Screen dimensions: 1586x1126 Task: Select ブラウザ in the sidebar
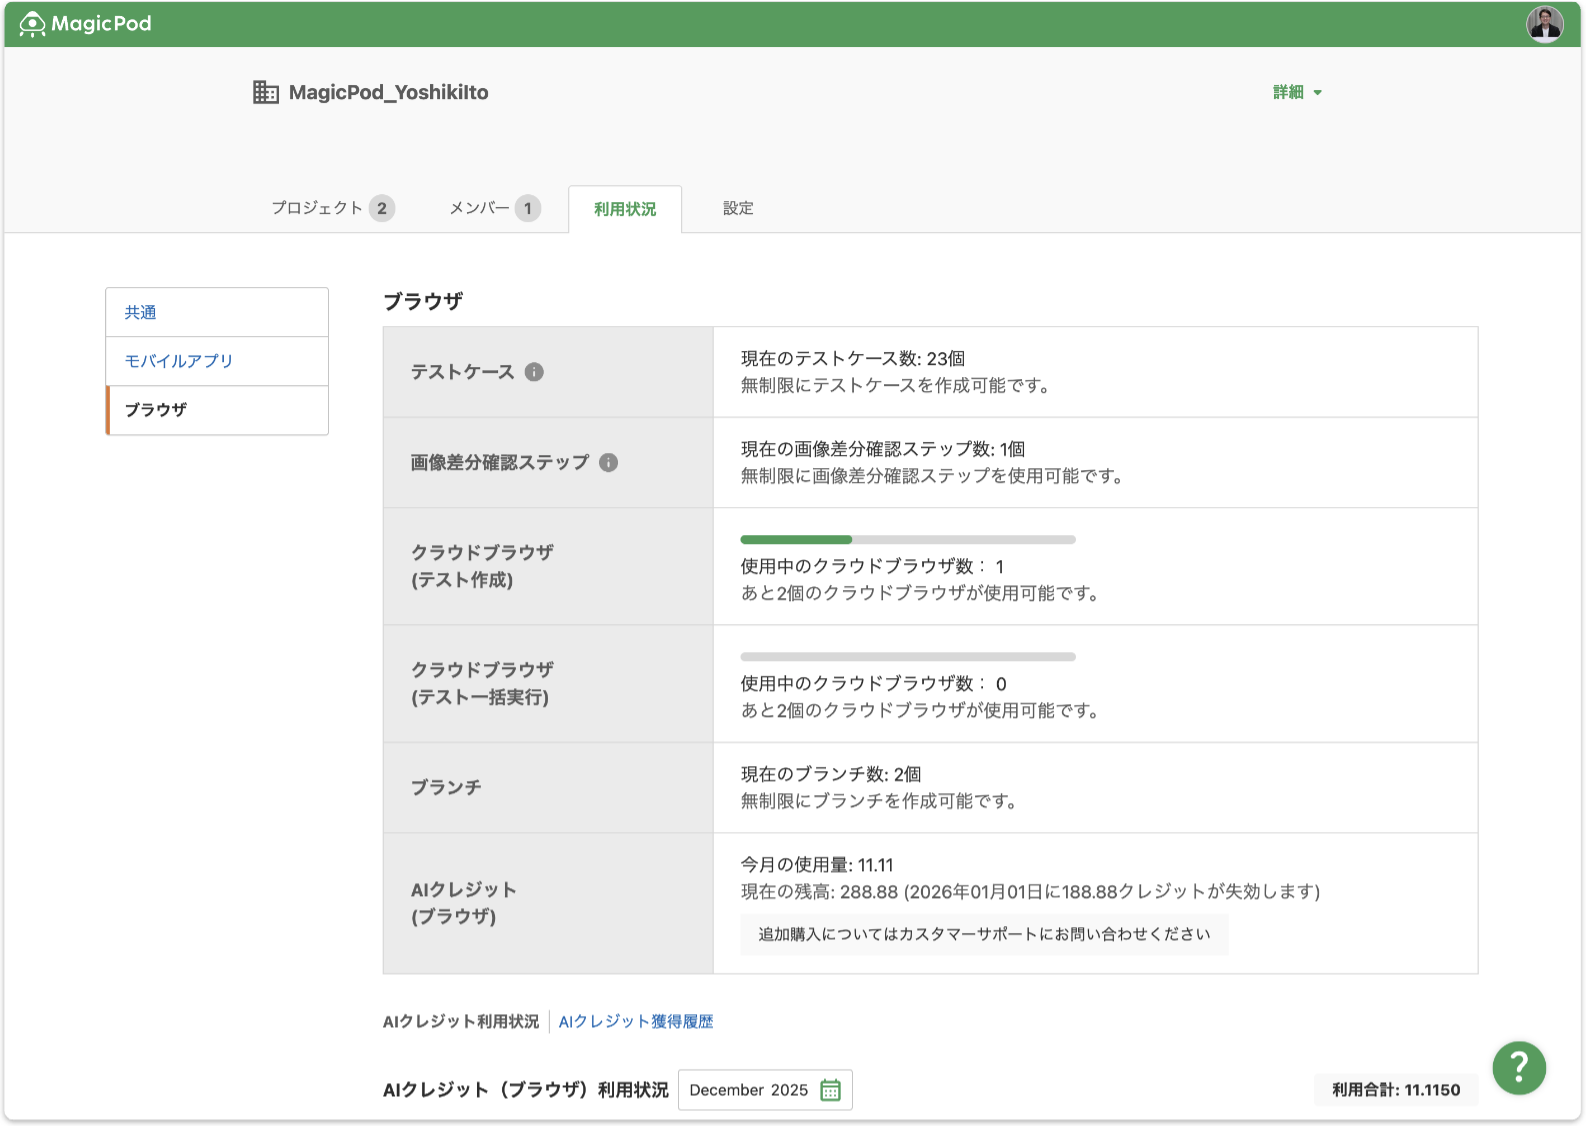(x=217, y=410)
